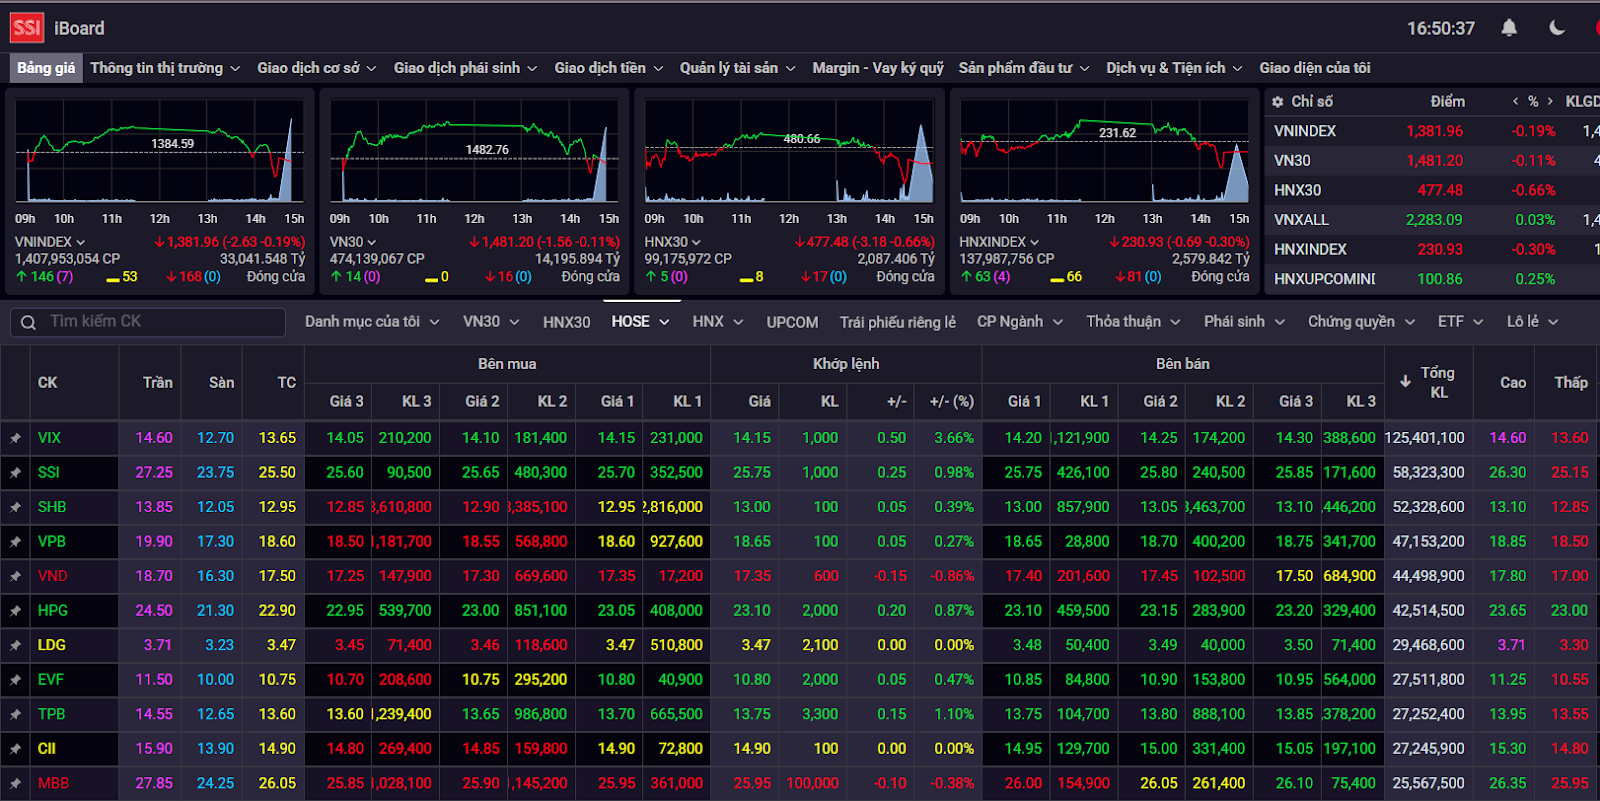Viewport: 1600px width, 801px height.
Task: Open TPB stock symbol
Action: (51, 714)
